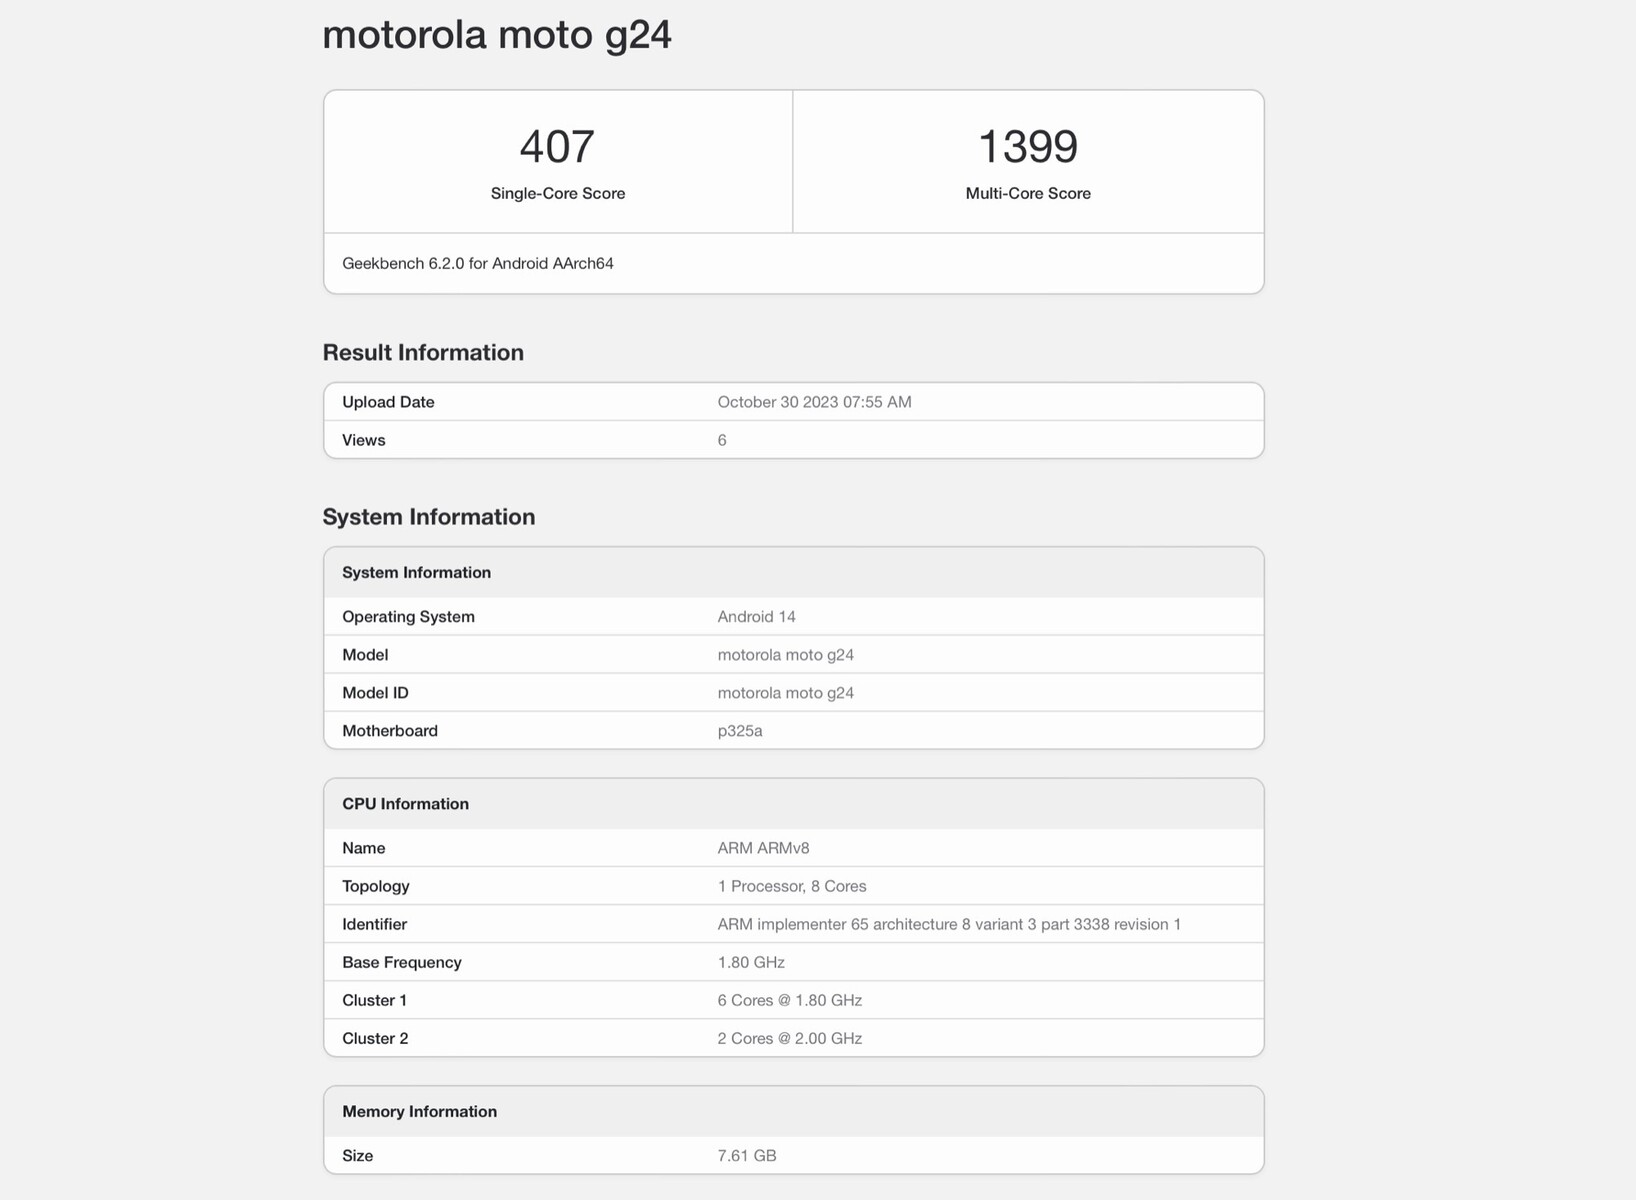Image resolution: width=1636 pixels, height=1200 pixels.
Task: Click the 407 single-core score number
Action: point(557,147)
